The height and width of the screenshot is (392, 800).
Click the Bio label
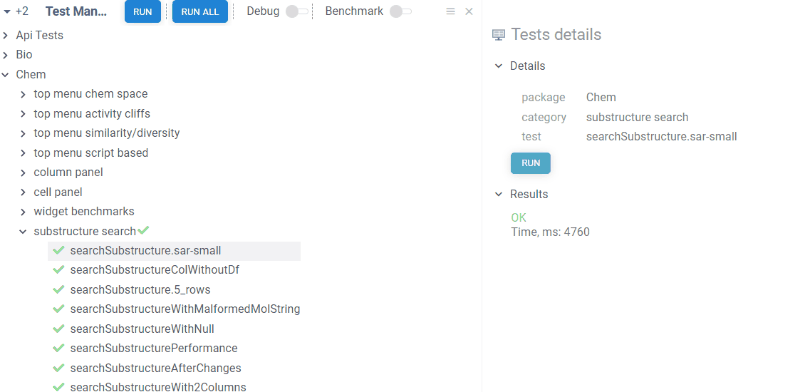point(24,55)
